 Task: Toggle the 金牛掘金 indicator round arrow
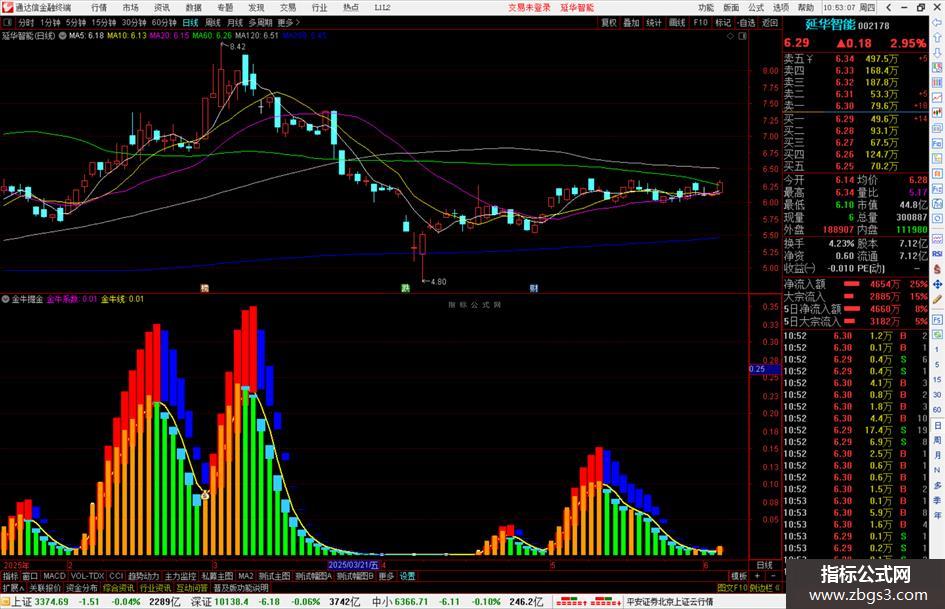(x=5, y=299)
